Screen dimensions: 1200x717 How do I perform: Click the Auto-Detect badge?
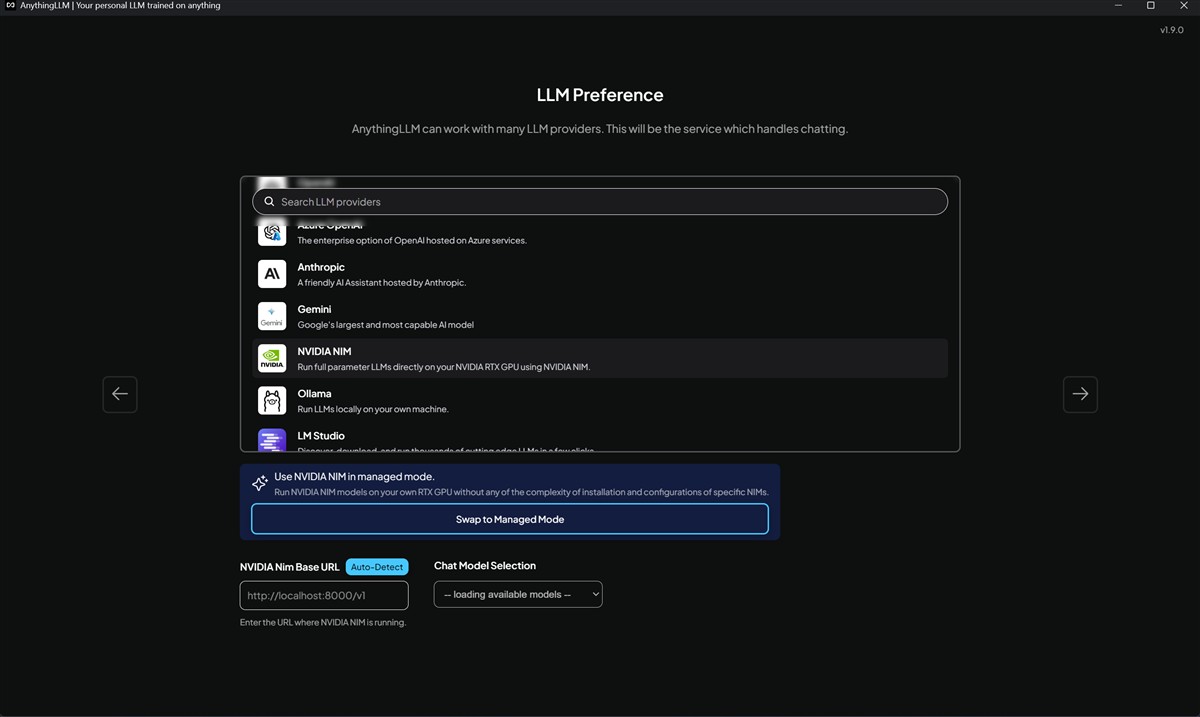377,567
